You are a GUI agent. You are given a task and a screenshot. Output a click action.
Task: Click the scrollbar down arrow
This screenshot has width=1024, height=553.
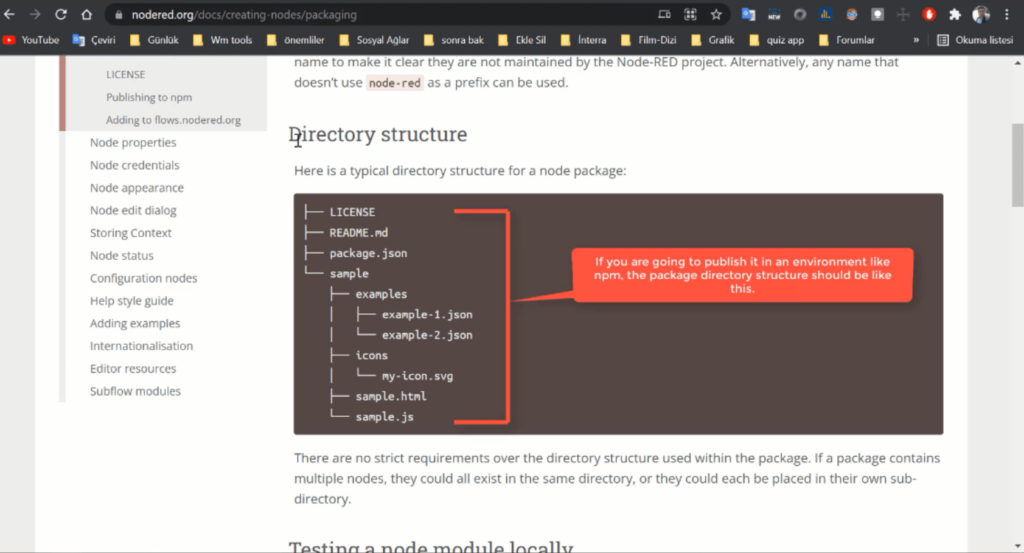[x=1017, y=546]
